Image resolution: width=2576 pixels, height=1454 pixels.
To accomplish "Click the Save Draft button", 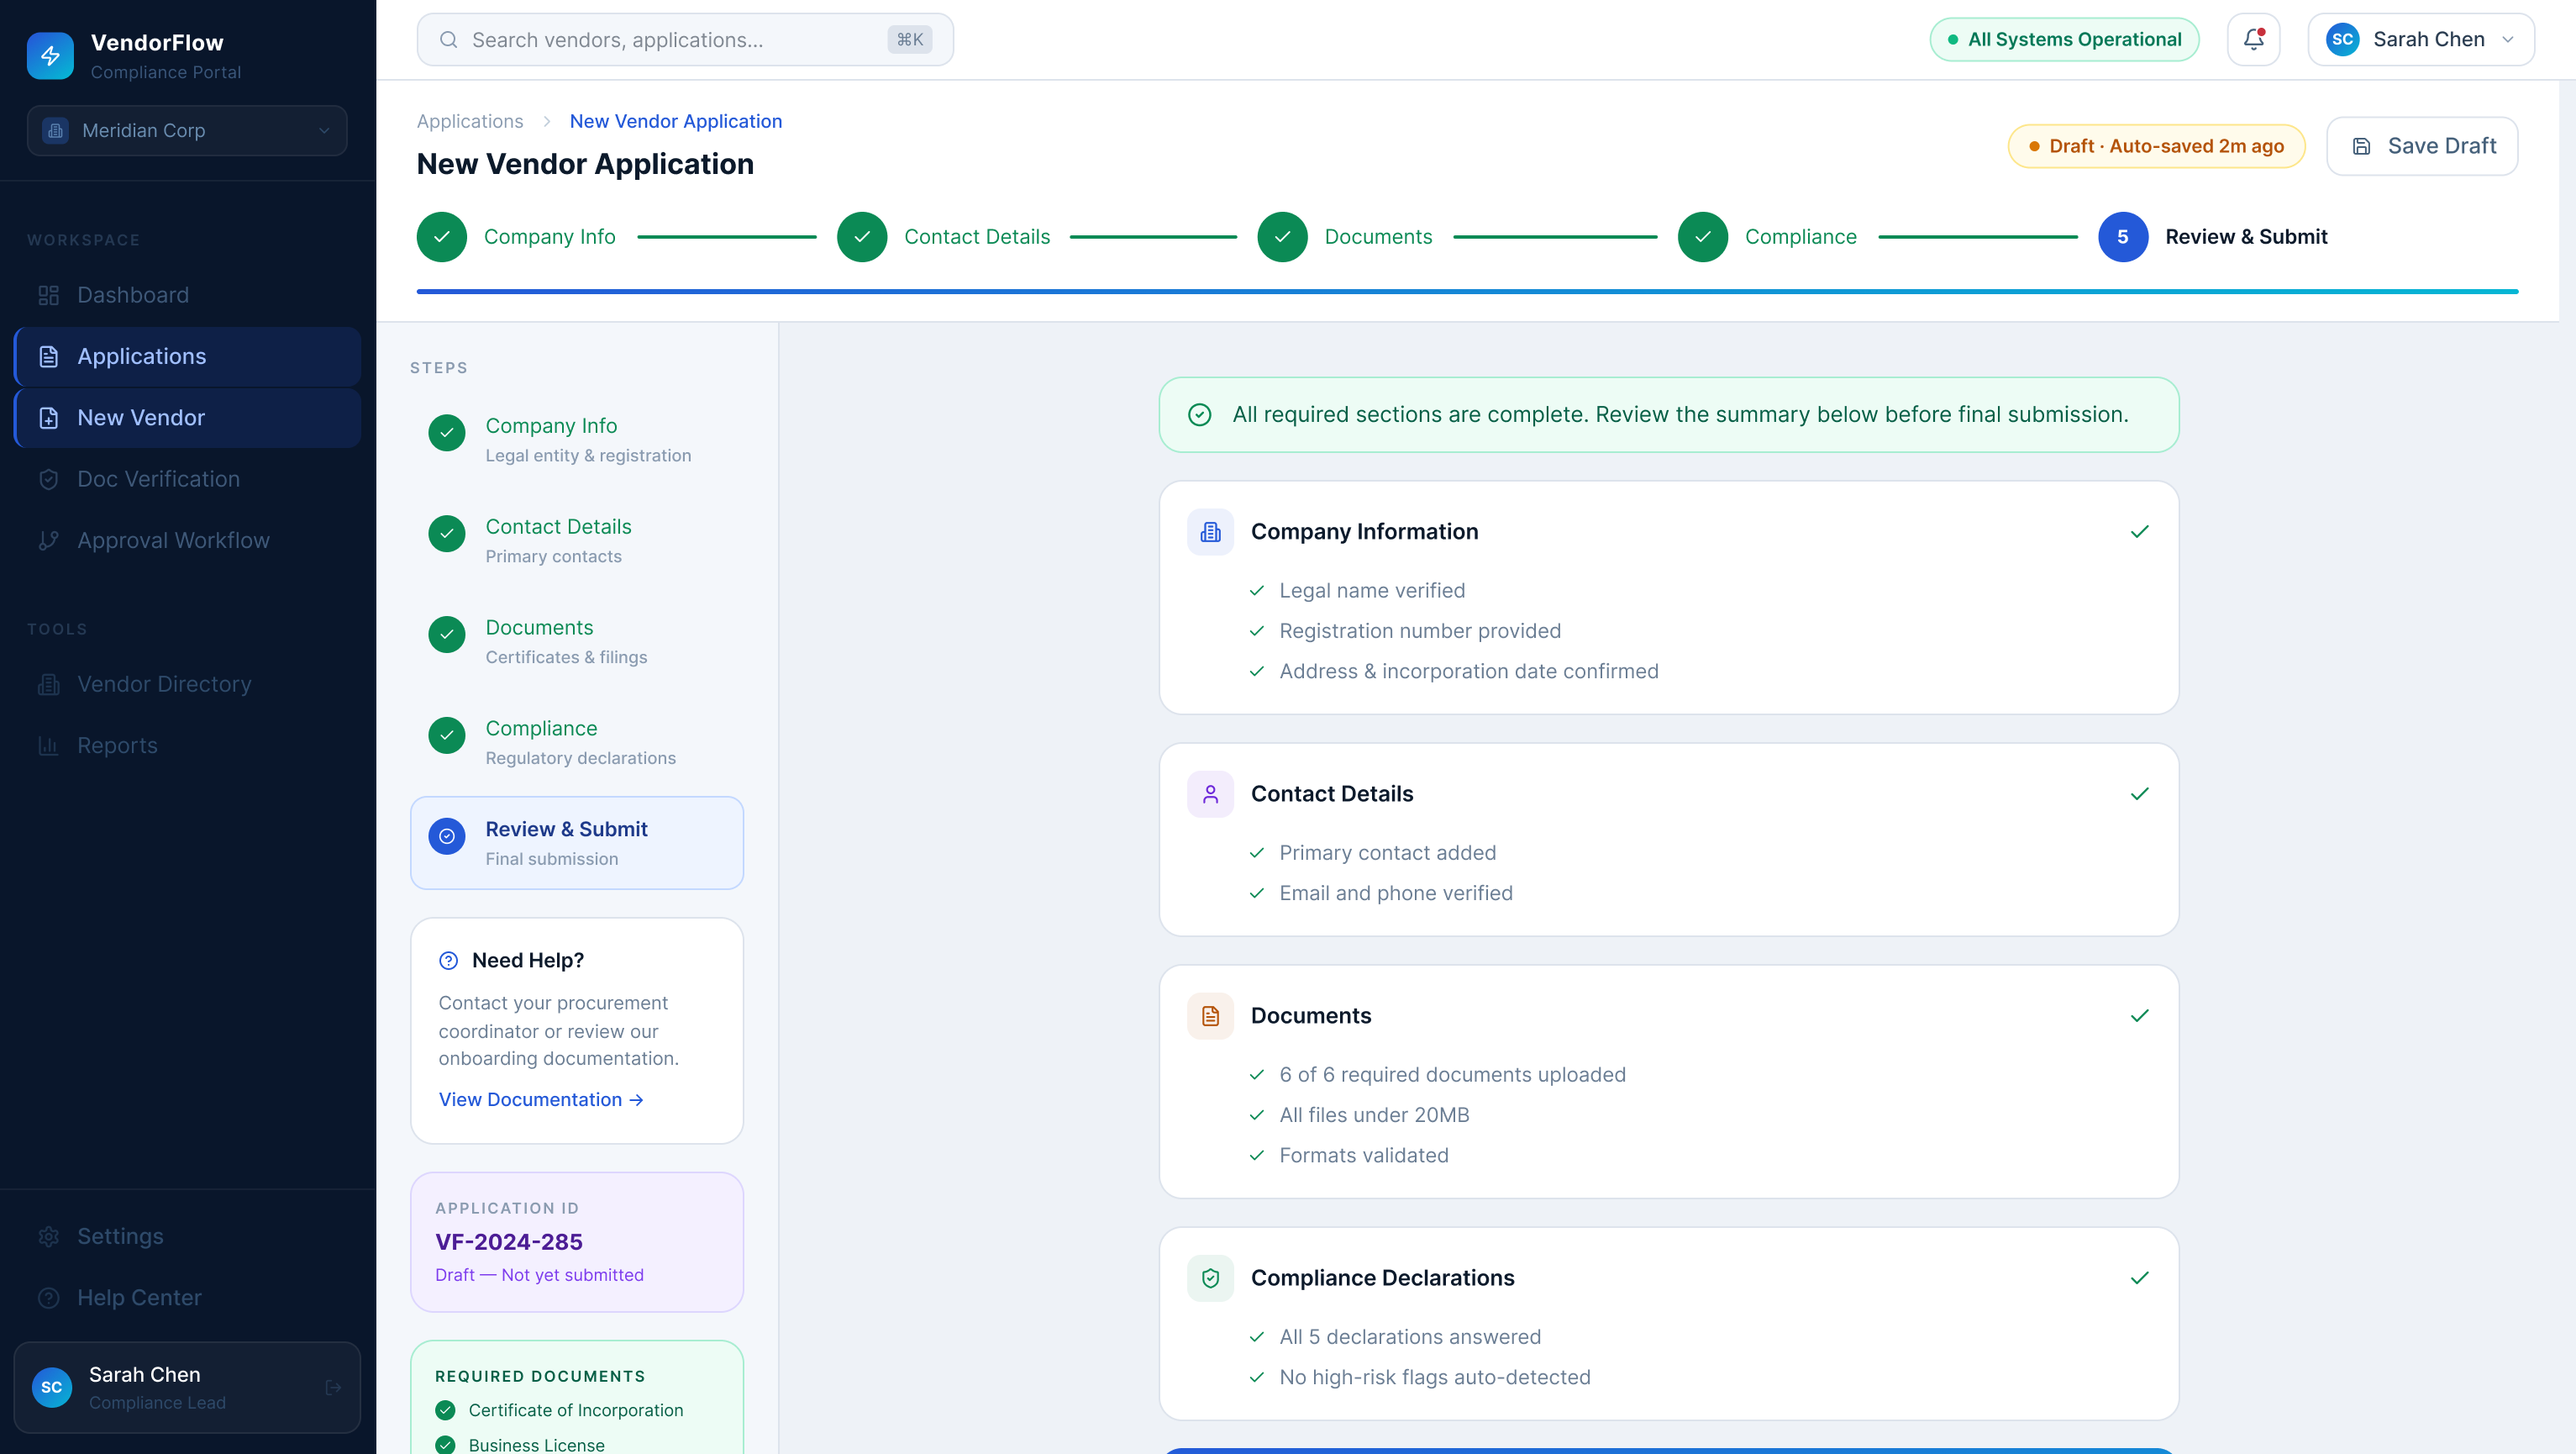I will tap(2421, 146).
